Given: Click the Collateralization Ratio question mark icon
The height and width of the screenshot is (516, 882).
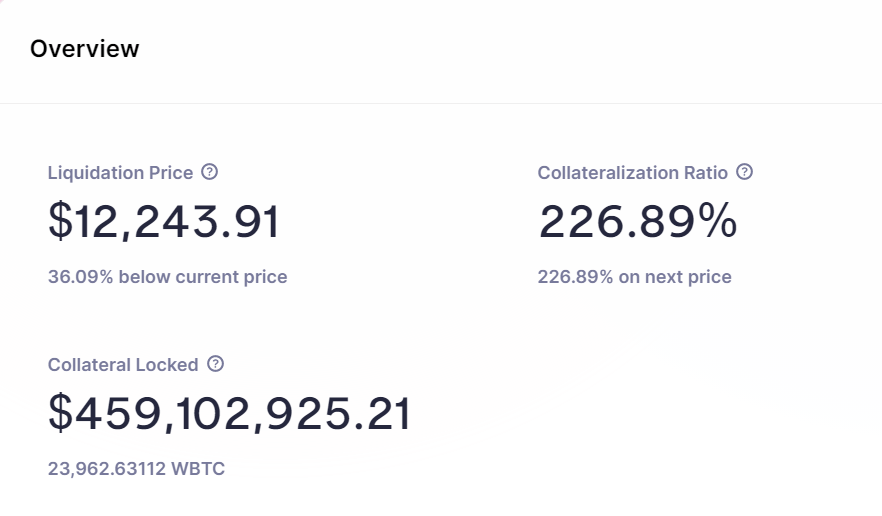Looking at the screenshot, I should (x=744, y=172).
